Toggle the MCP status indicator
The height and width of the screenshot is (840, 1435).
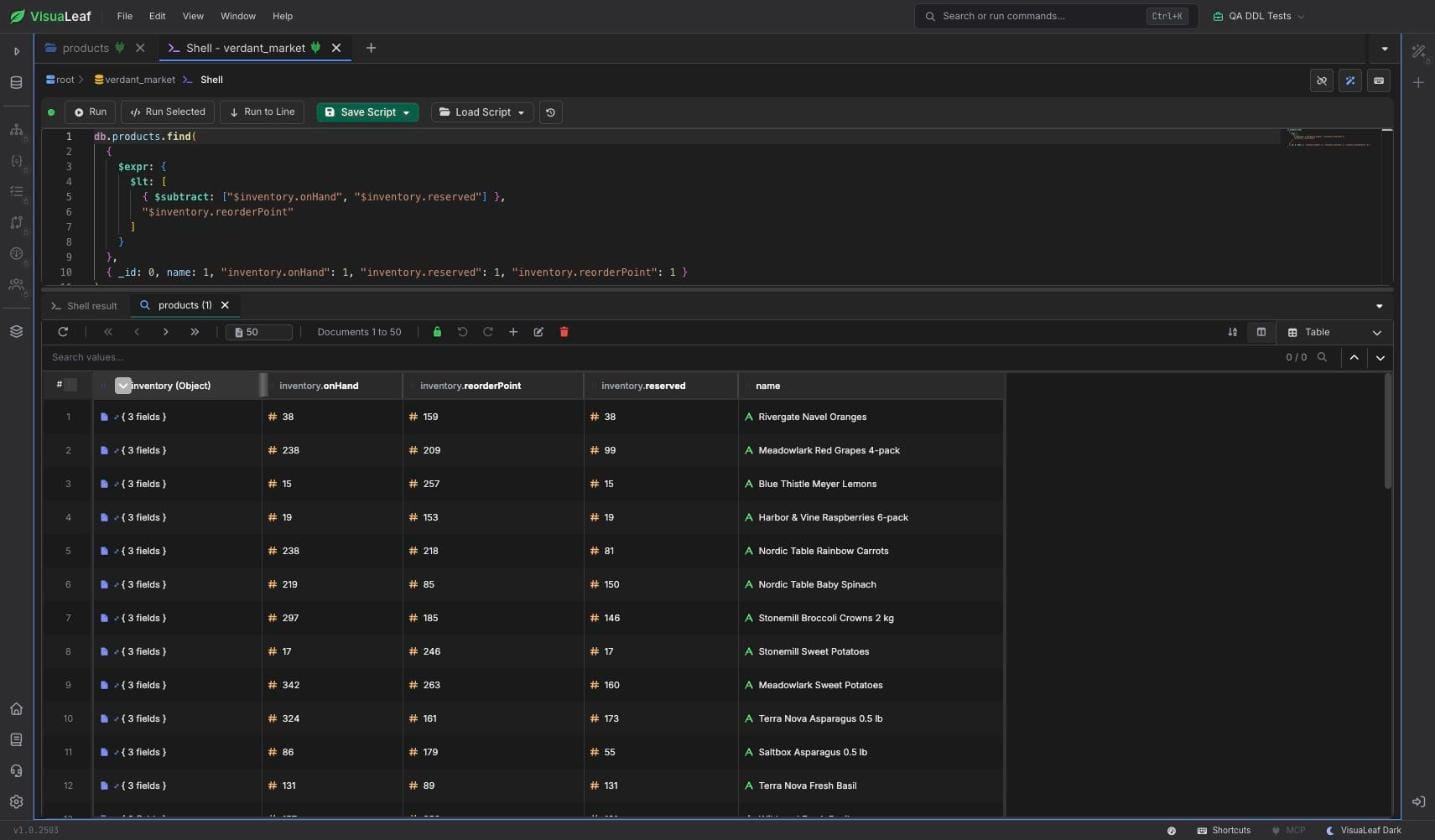1288,831
